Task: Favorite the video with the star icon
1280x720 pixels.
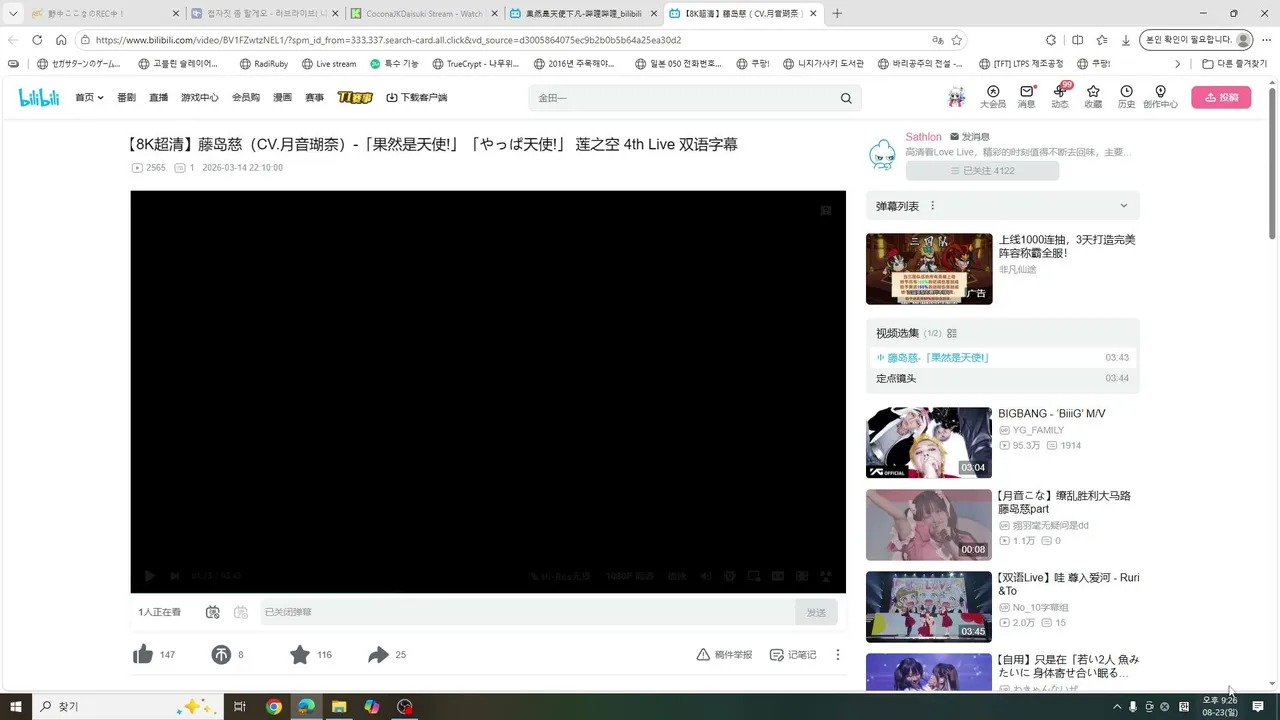Action: (300, 655)
